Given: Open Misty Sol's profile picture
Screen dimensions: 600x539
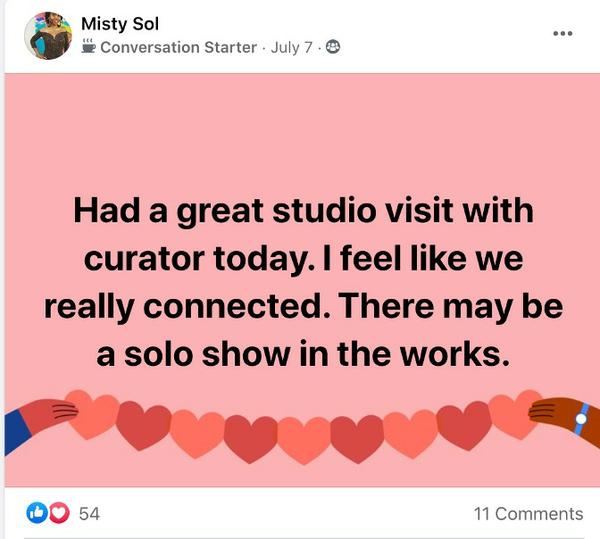Looking at the screenshot, I should coord(48,36).
